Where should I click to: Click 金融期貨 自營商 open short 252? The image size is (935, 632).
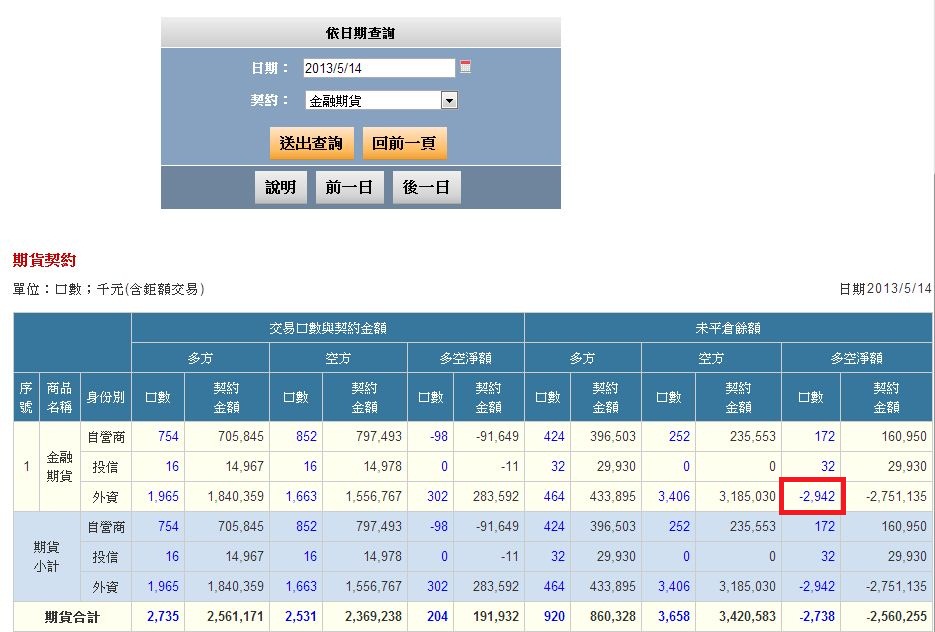[x=679, y=436]
